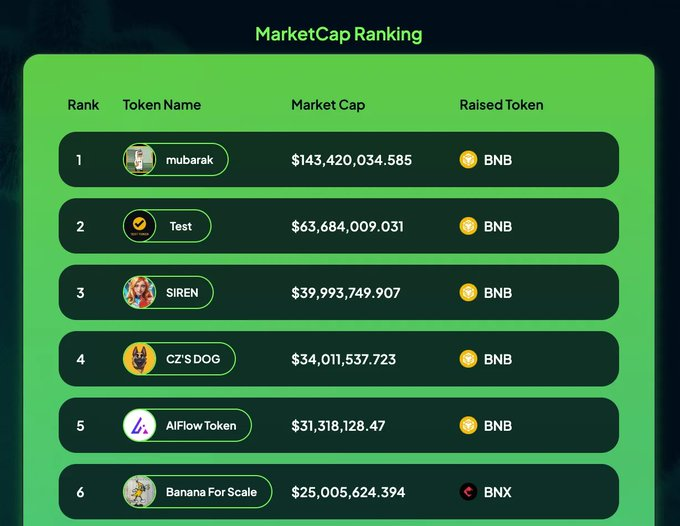Open the Test token name pill

[x=167, y=226]
